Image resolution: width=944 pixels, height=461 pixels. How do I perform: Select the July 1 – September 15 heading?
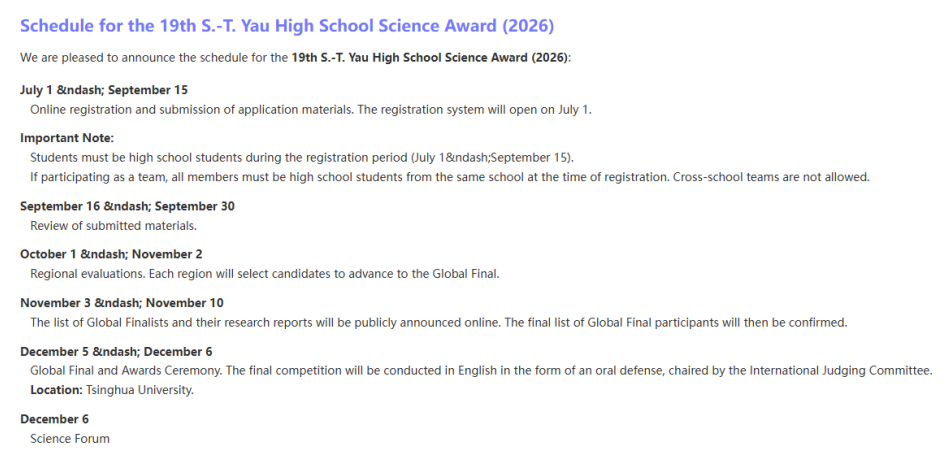(104, 90)
